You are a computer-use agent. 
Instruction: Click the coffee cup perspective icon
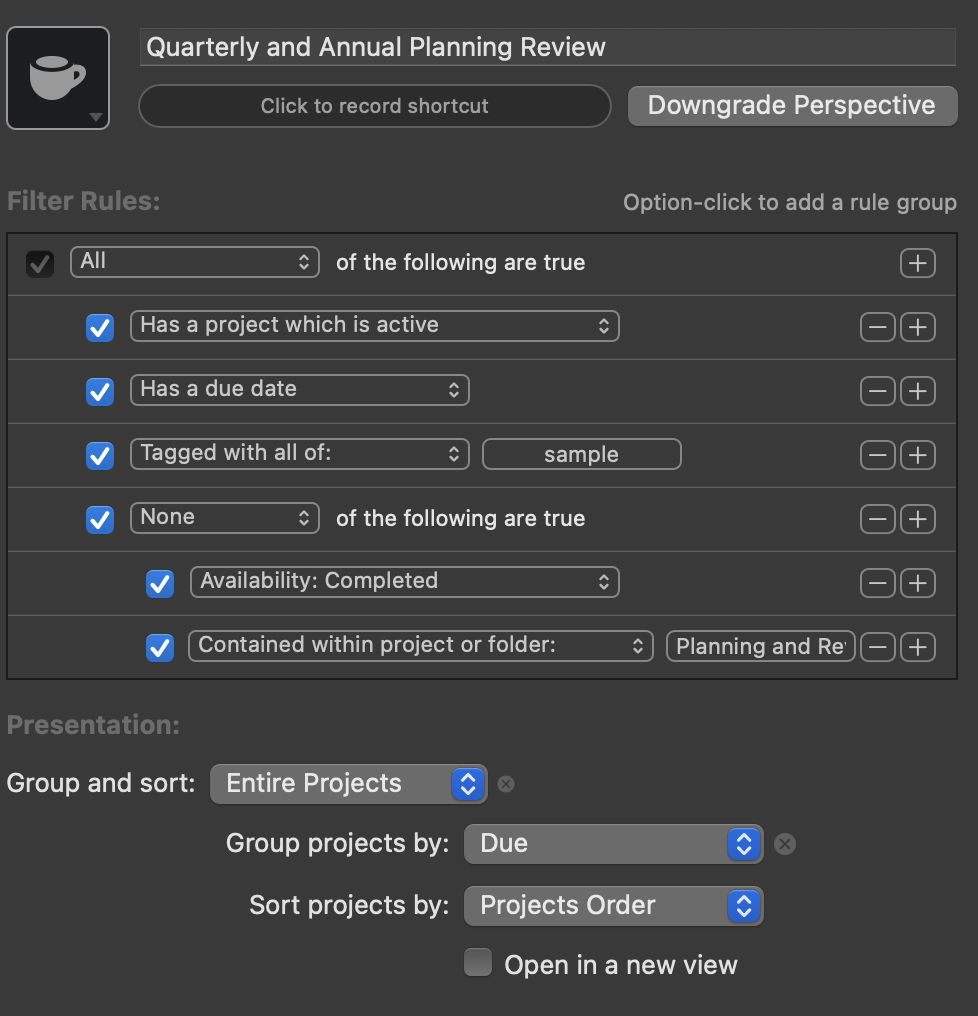(x=57, y=78)
